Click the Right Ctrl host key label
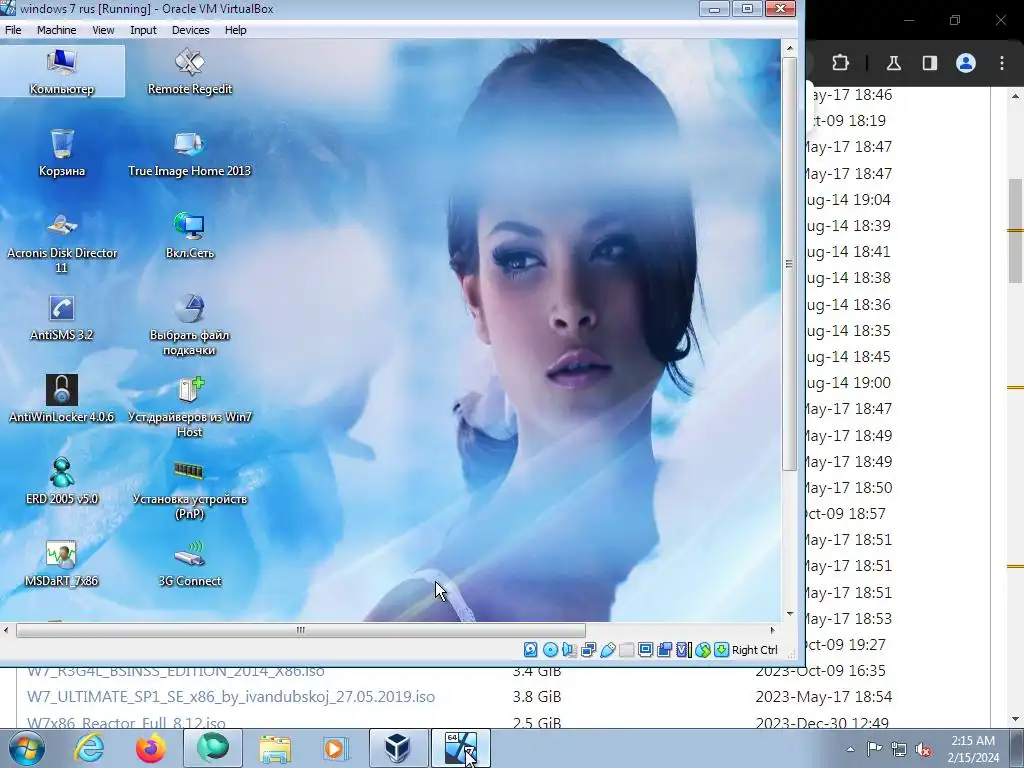Viewport: 1024px width, 768px height. pyautogui.click(x=754, y=650)
